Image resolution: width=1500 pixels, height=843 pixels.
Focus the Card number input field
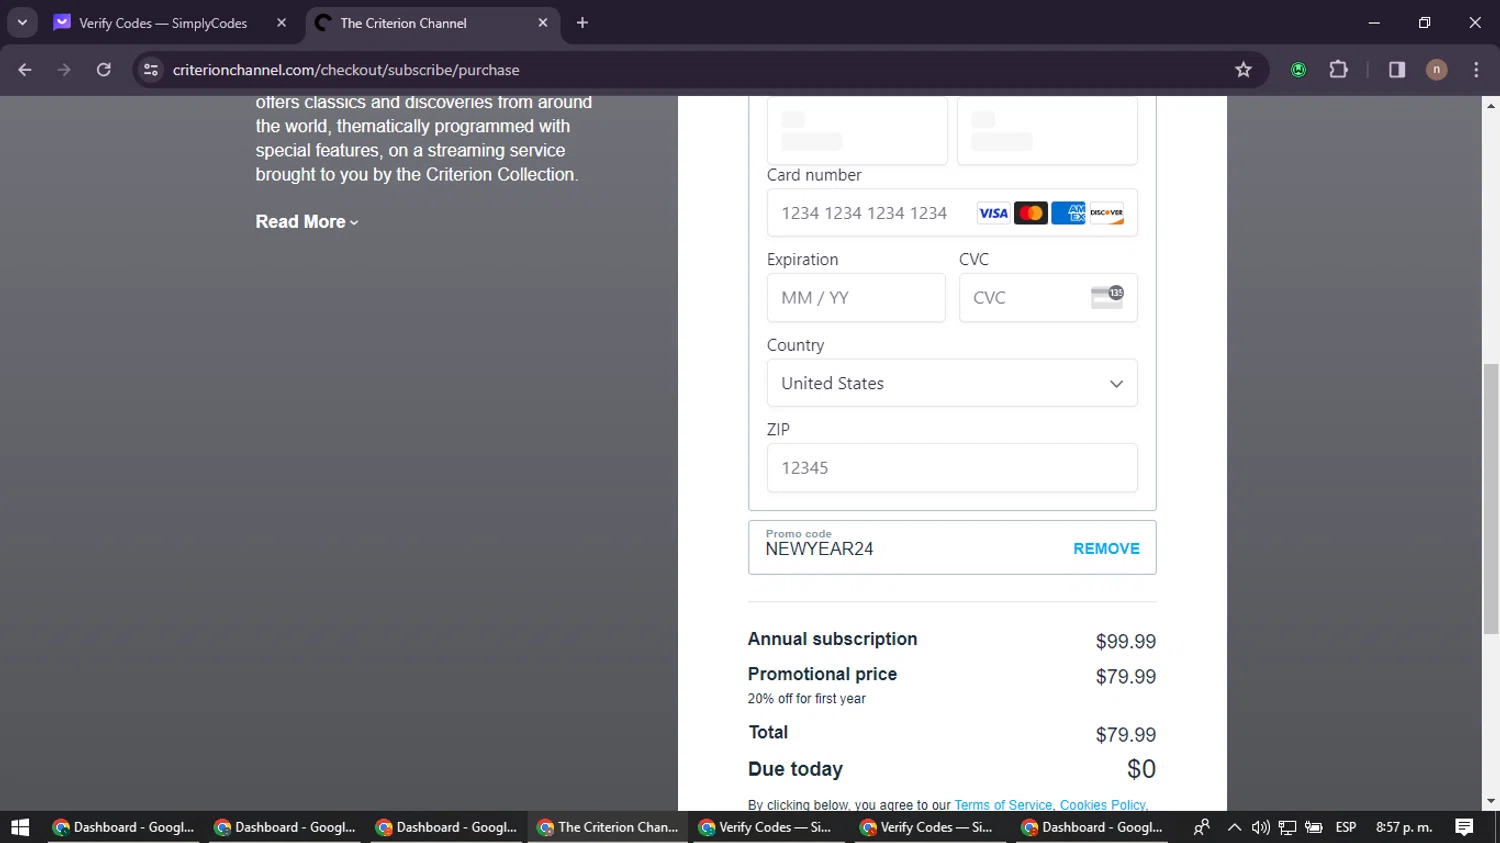(952, 213)
